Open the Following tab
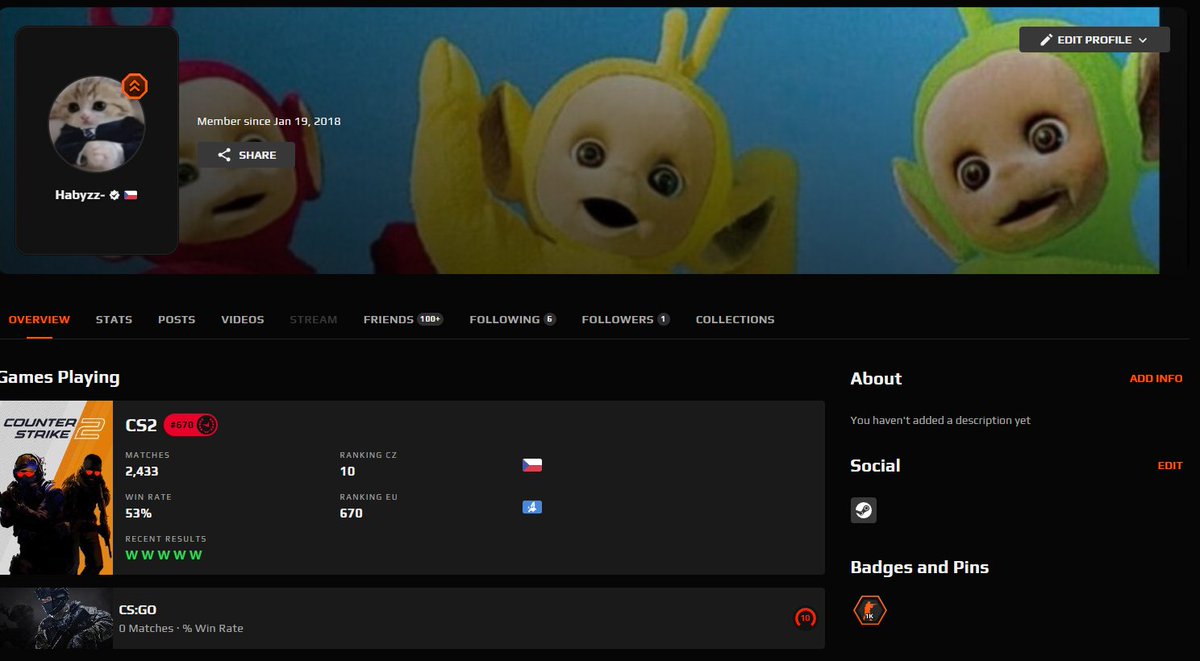The height and width of the screenshot is (661, 1200). pos(512,320)
